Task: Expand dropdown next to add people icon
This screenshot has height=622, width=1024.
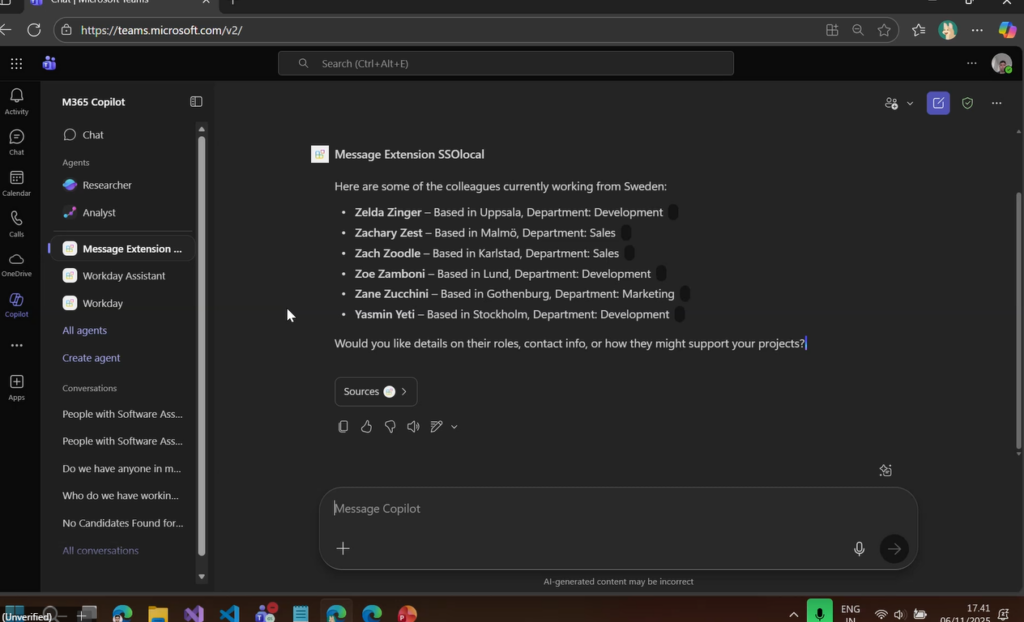Action: coord(910,103)
